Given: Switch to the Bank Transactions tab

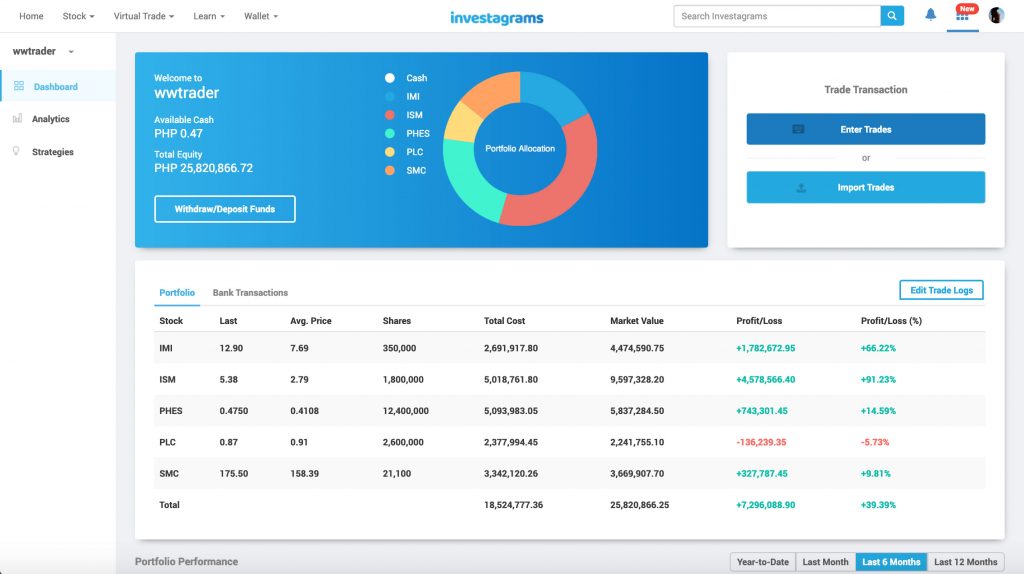Looking at the screenshot, I should (x=250, y=293).
